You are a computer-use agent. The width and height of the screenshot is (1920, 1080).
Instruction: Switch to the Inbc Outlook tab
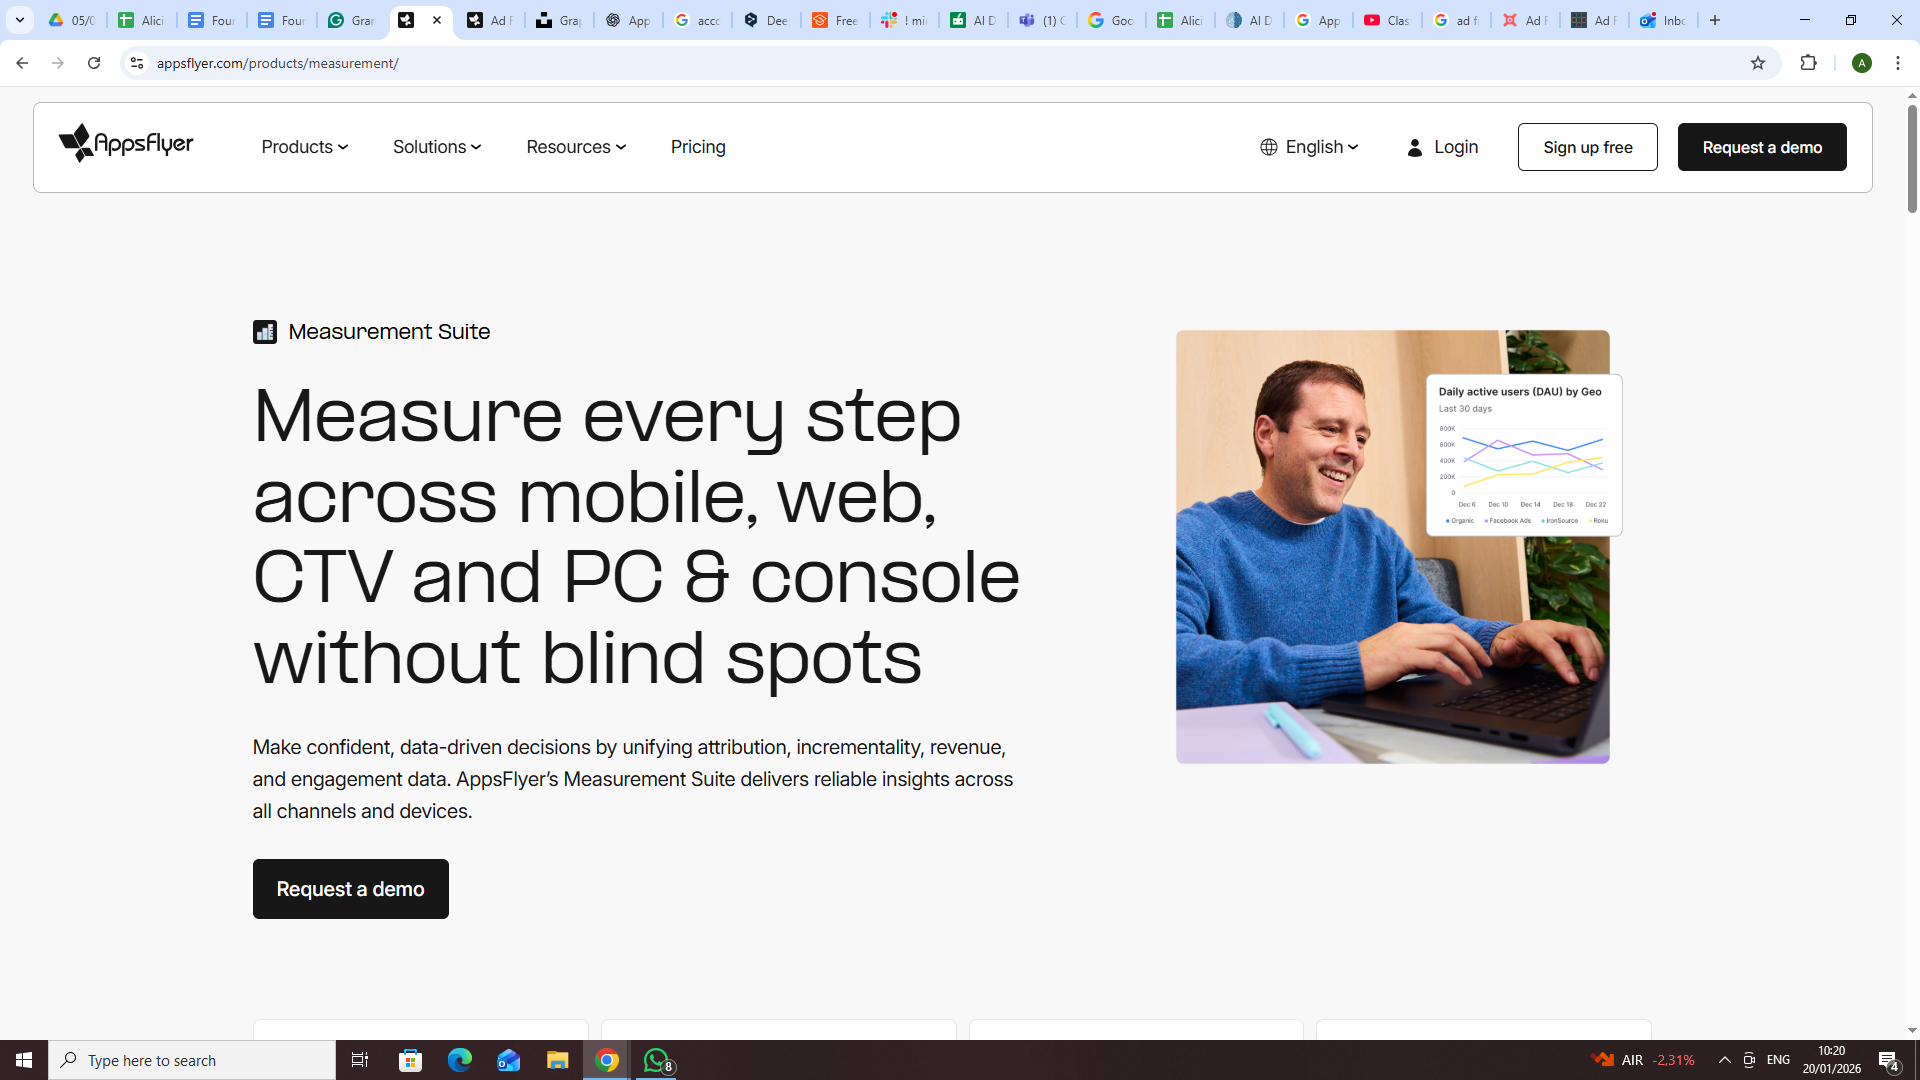coord(1664,20)
